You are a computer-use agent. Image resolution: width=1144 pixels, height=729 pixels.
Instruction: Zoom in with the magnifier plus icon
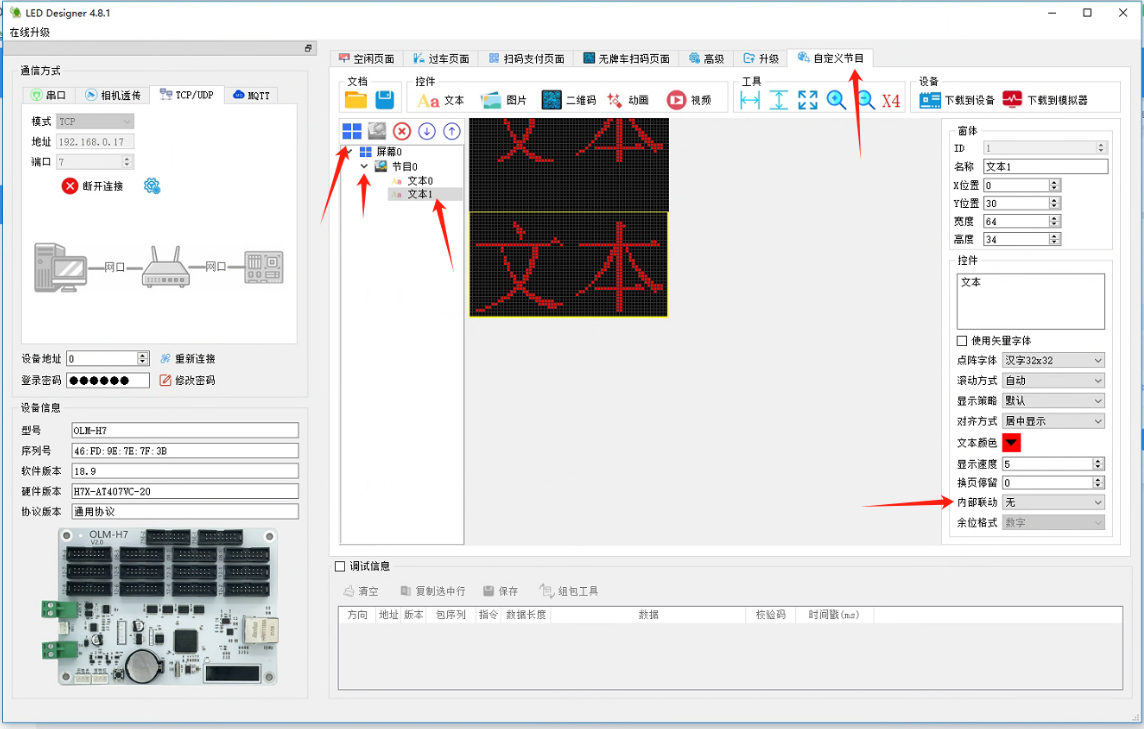coord(836,101)
